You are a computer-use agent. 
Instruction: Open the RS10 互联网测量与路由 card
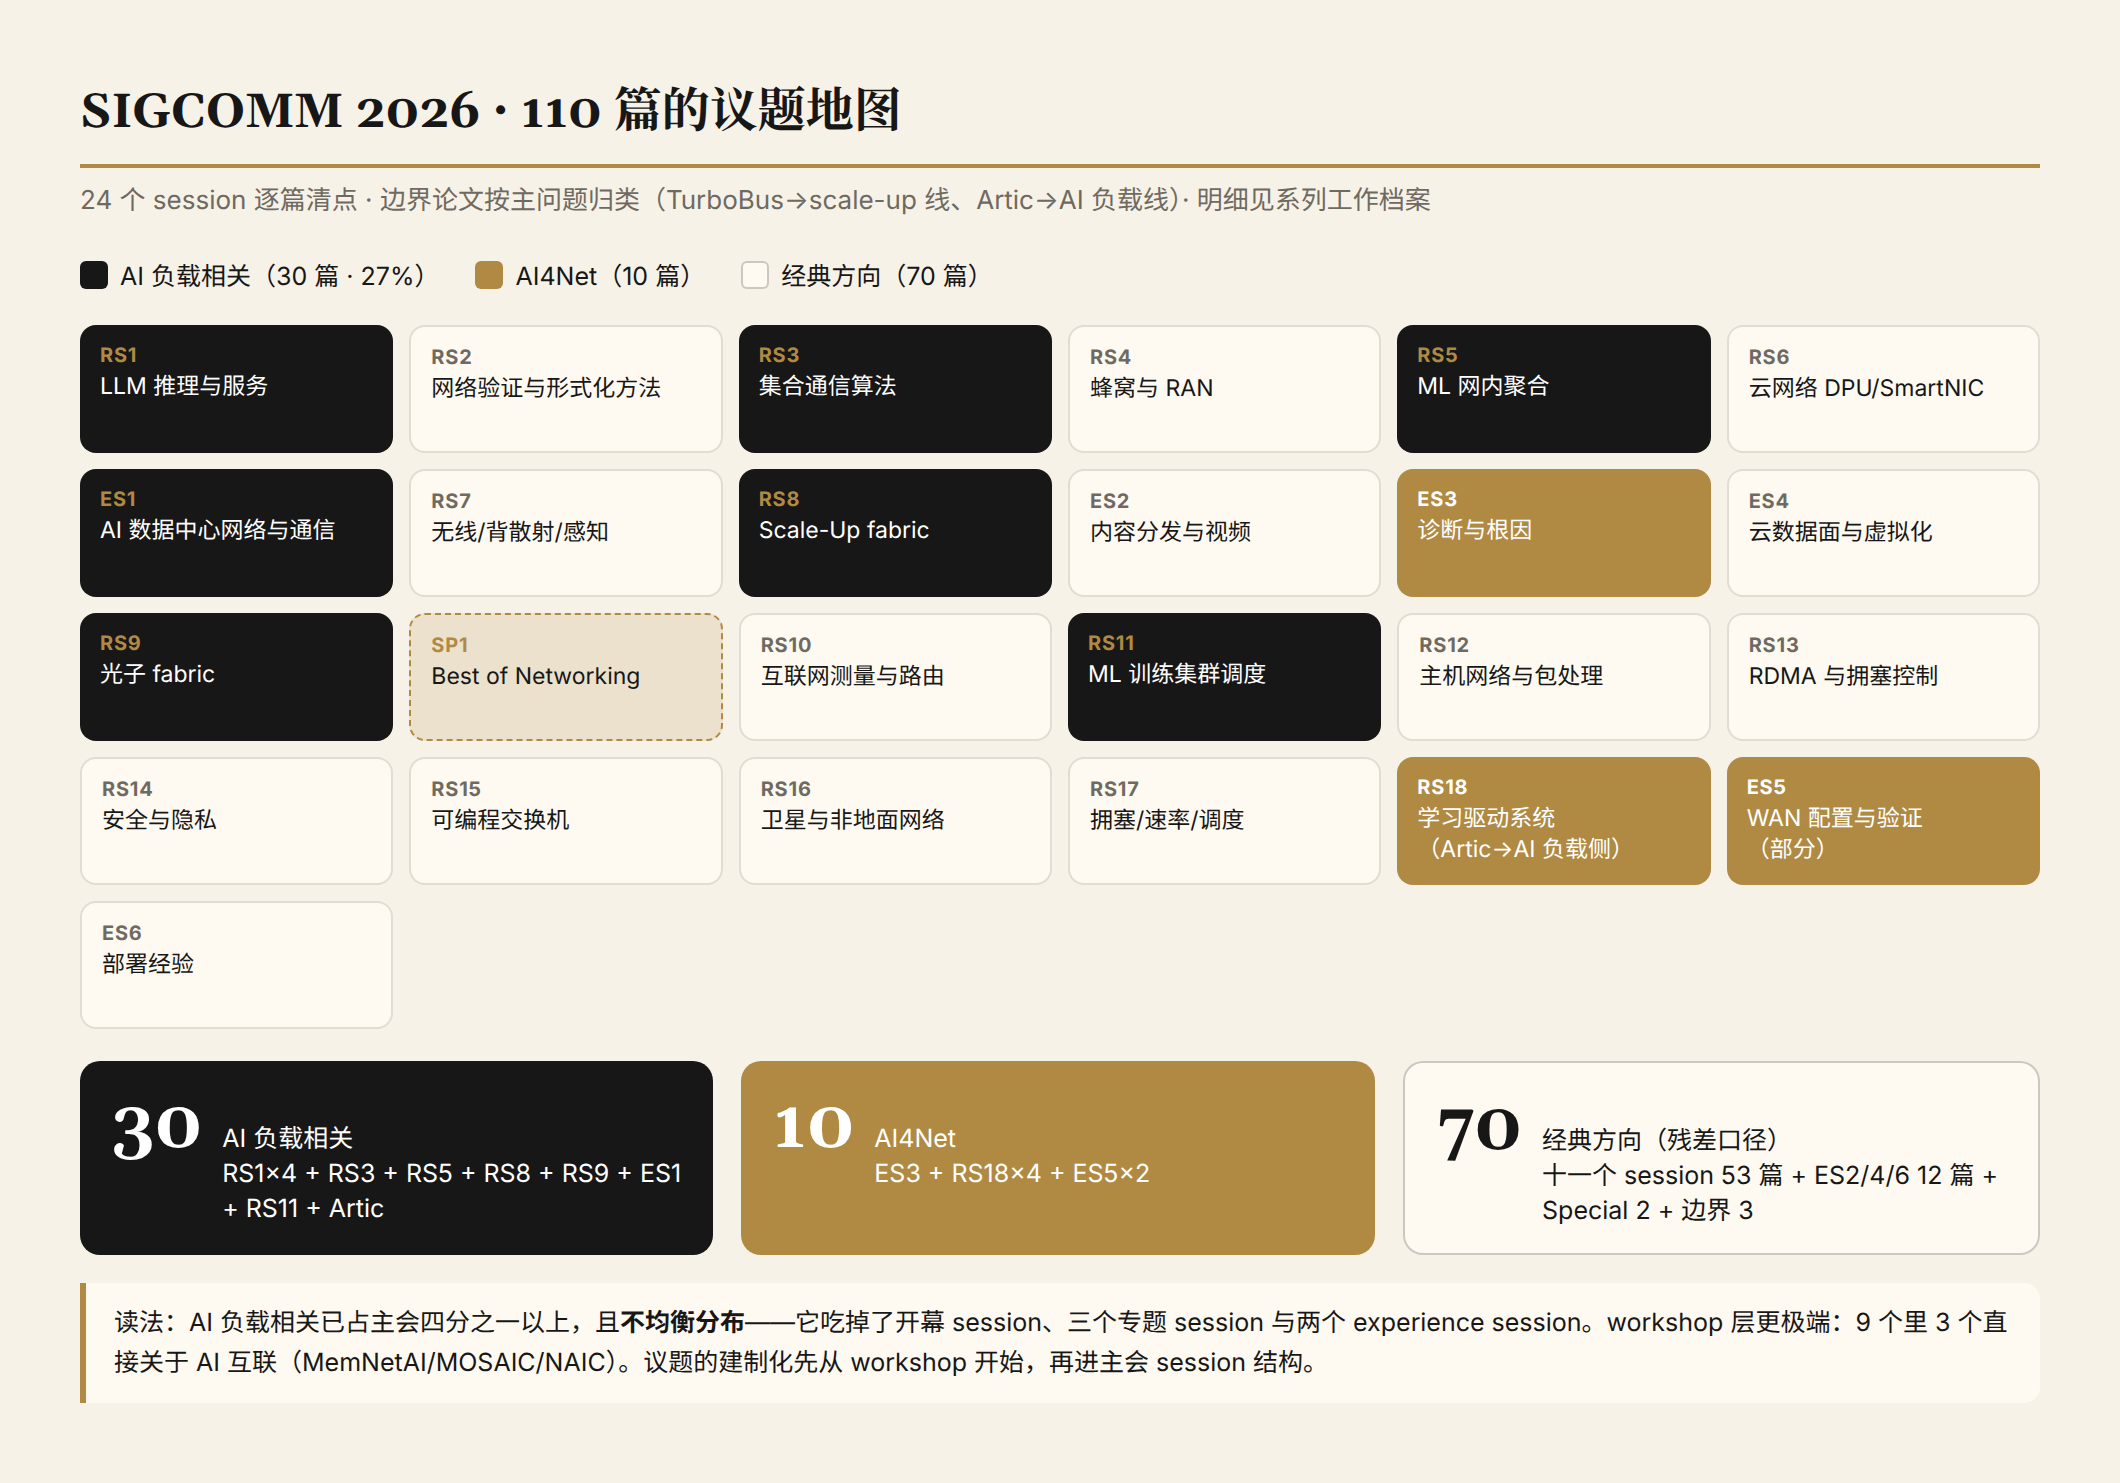click(895, 677)
